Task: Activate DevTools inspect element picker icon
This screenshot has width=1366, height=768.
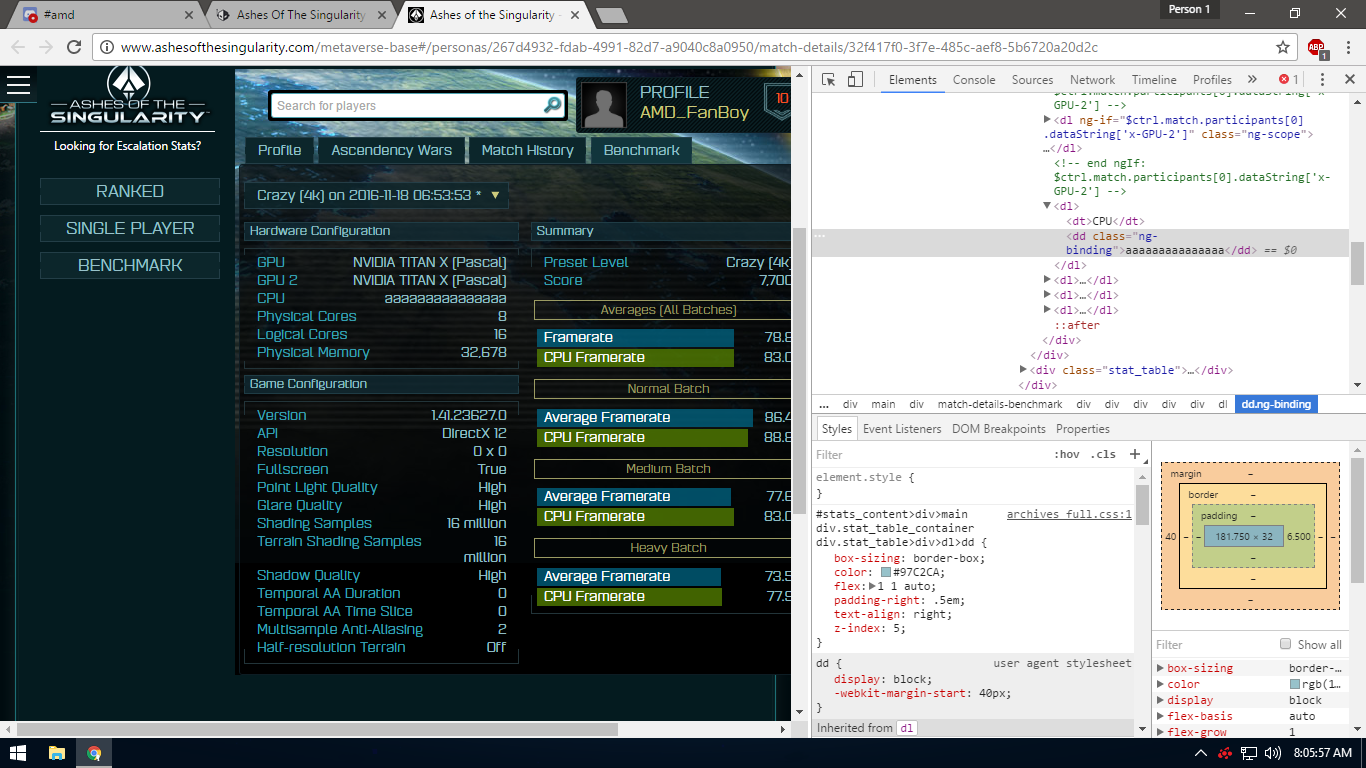Action: (x=829, y=80)
